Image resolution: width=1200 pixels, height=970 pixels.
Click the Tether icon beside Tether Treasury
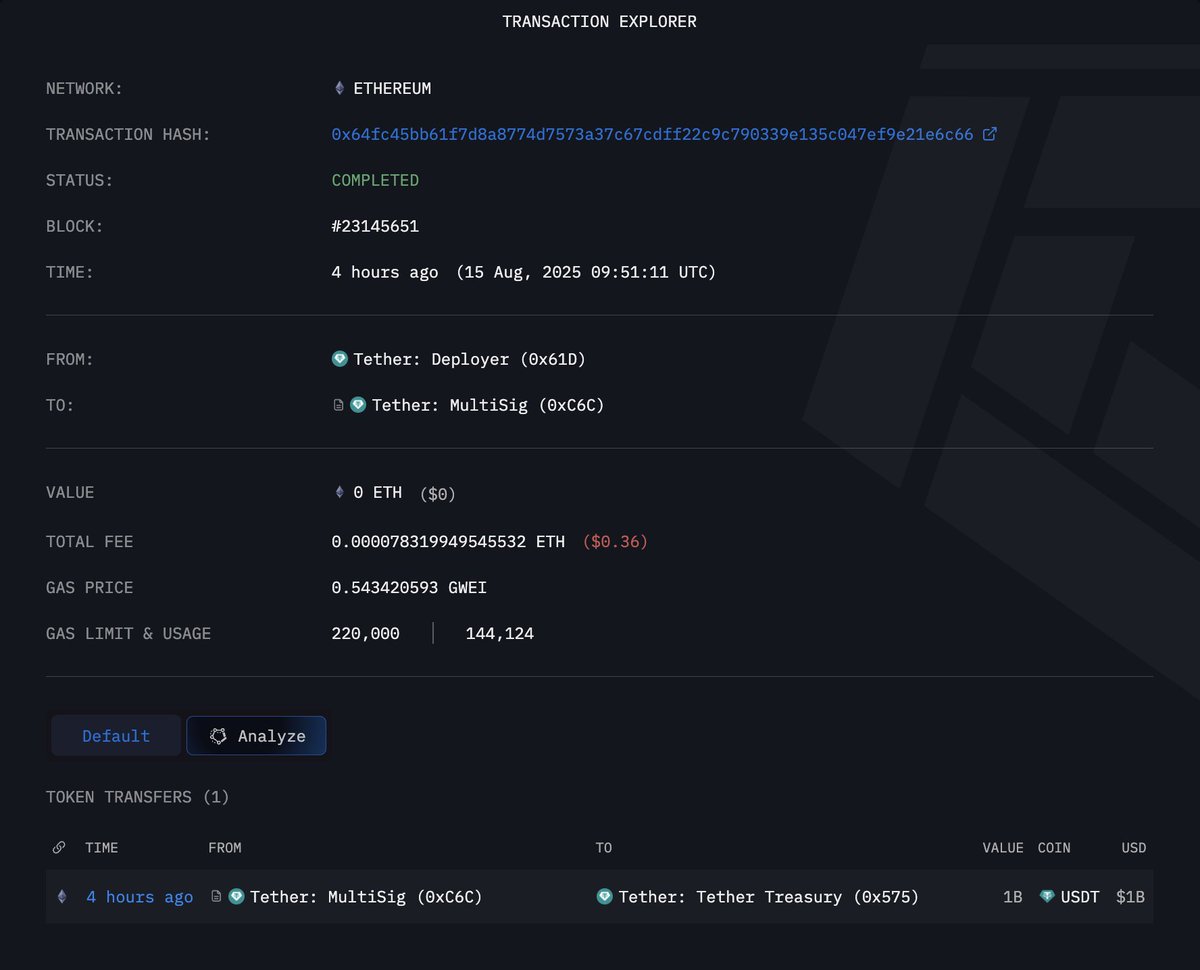(x=604, y=897)
